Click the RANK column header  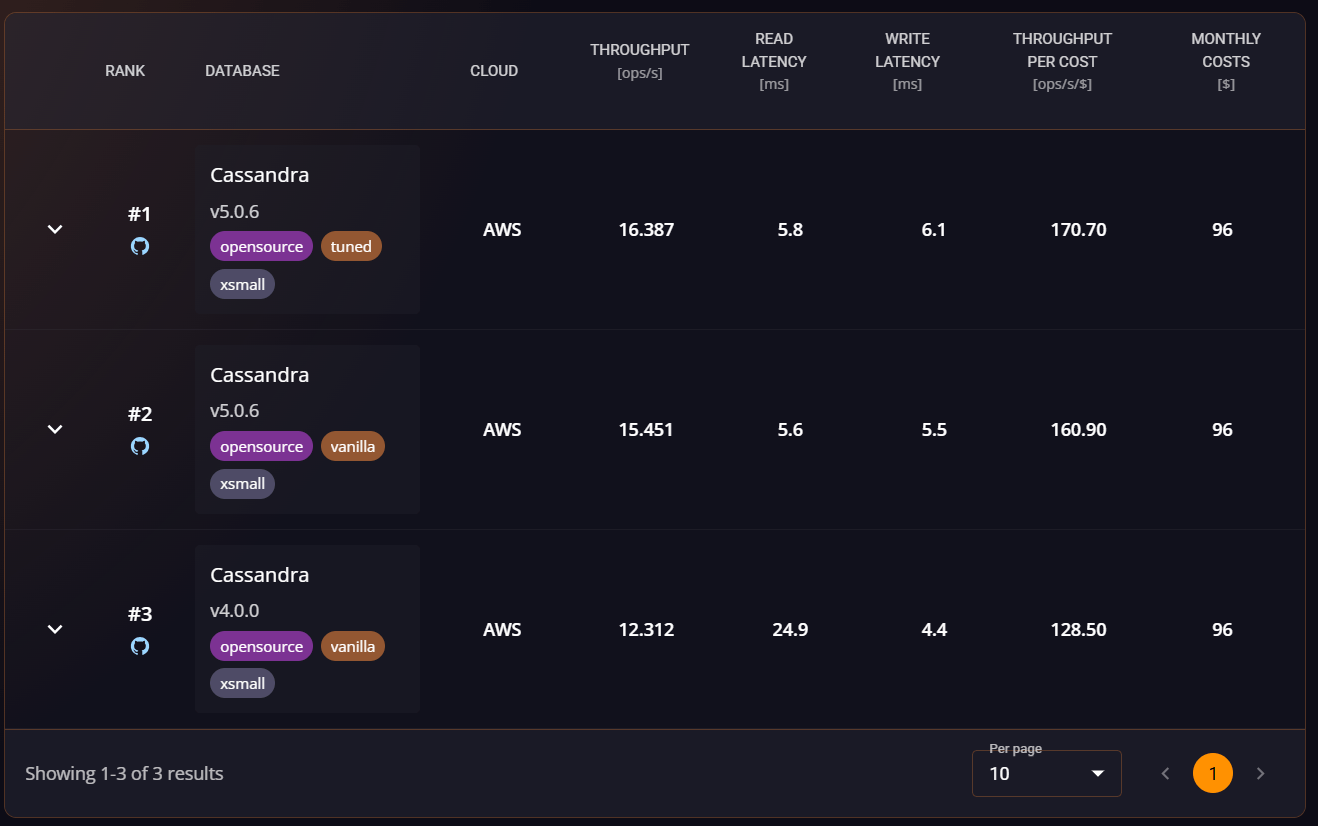[x=125, y=70]
